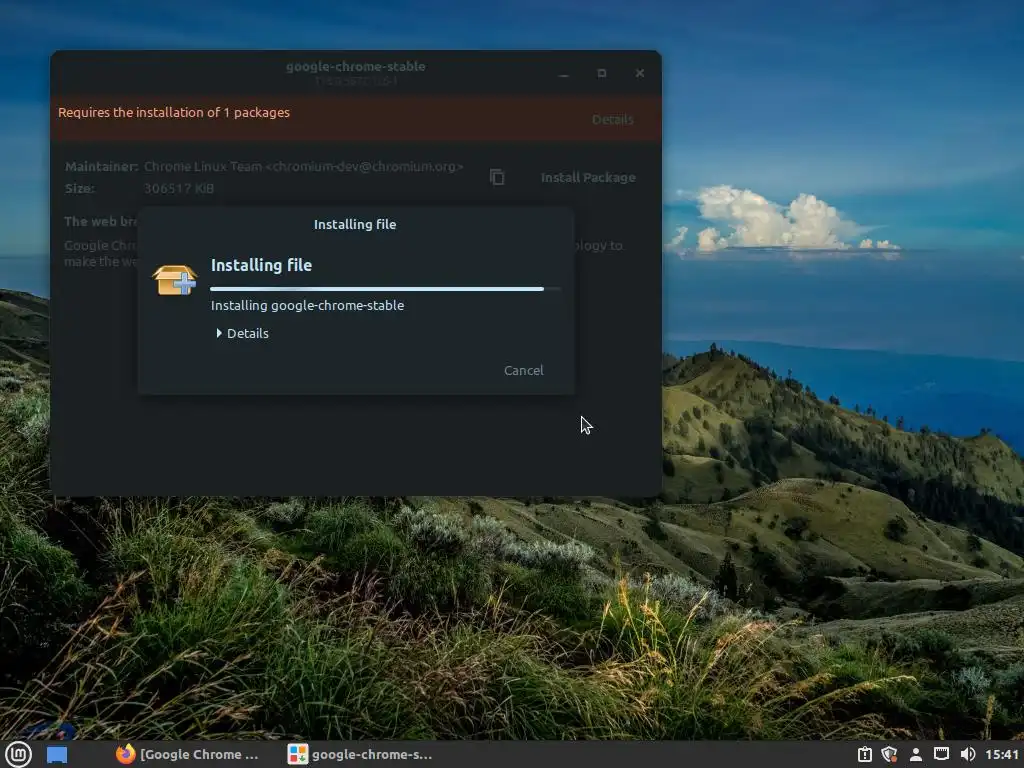Click the installation progress bar

click(x=385, y=289)
